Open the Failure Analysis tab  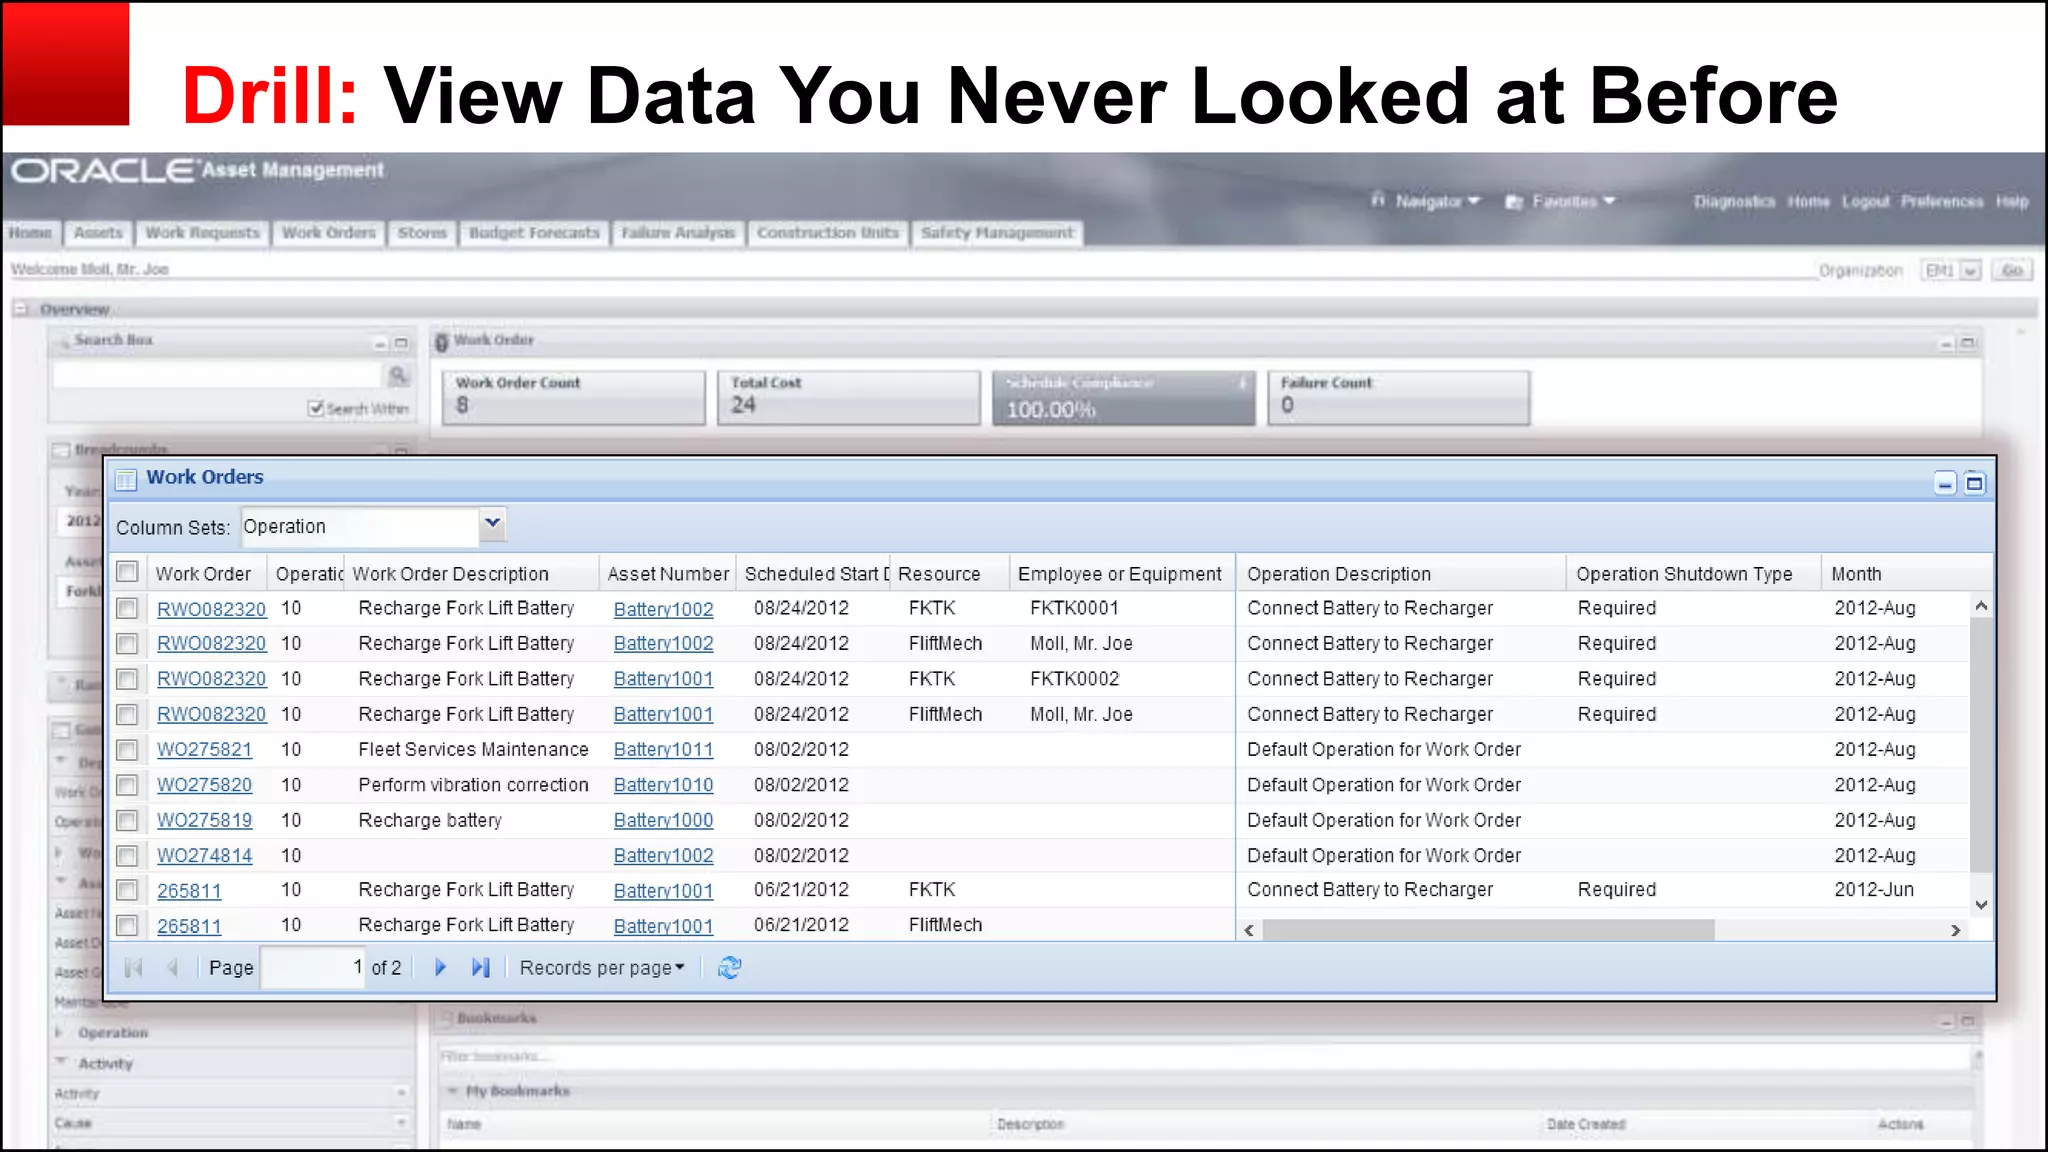coord(678,232)
